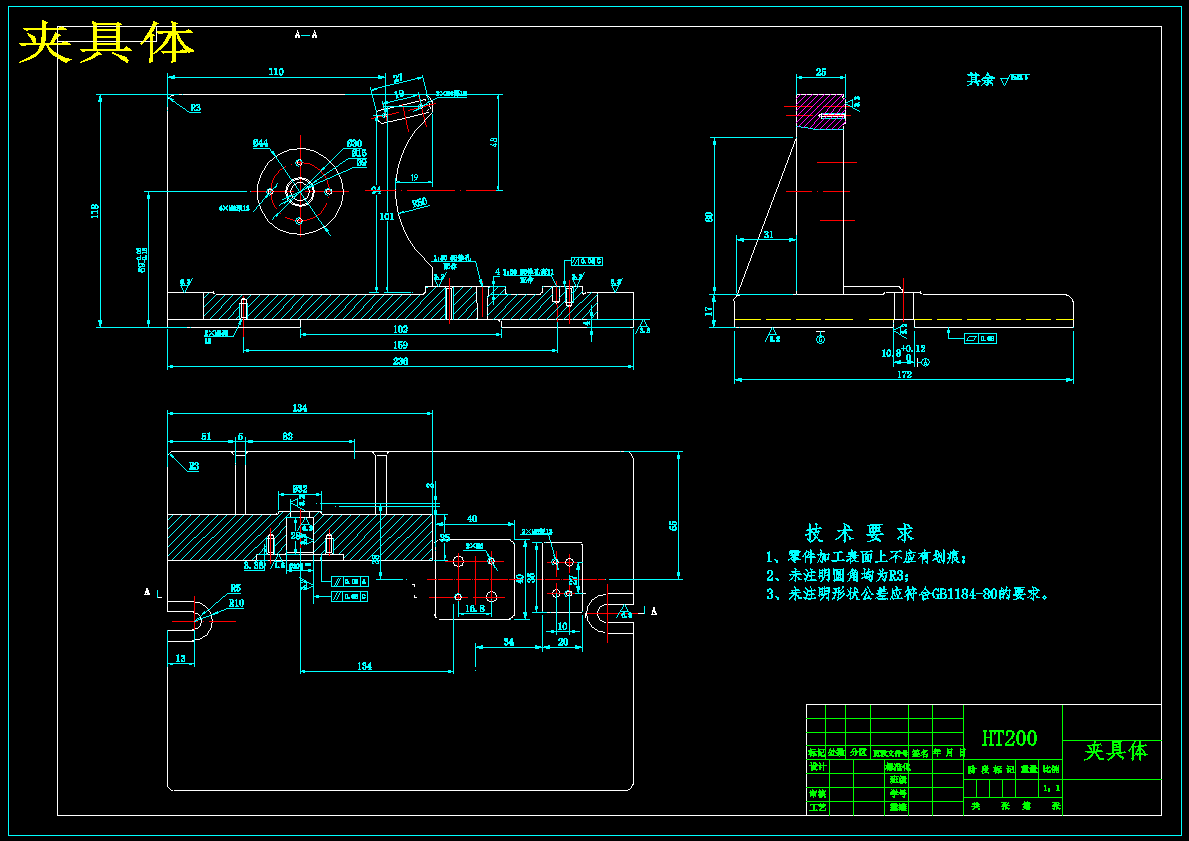1189x841 pixels.
Task: Click the 110 dimension in section view
Action: (x=276, y=72)
